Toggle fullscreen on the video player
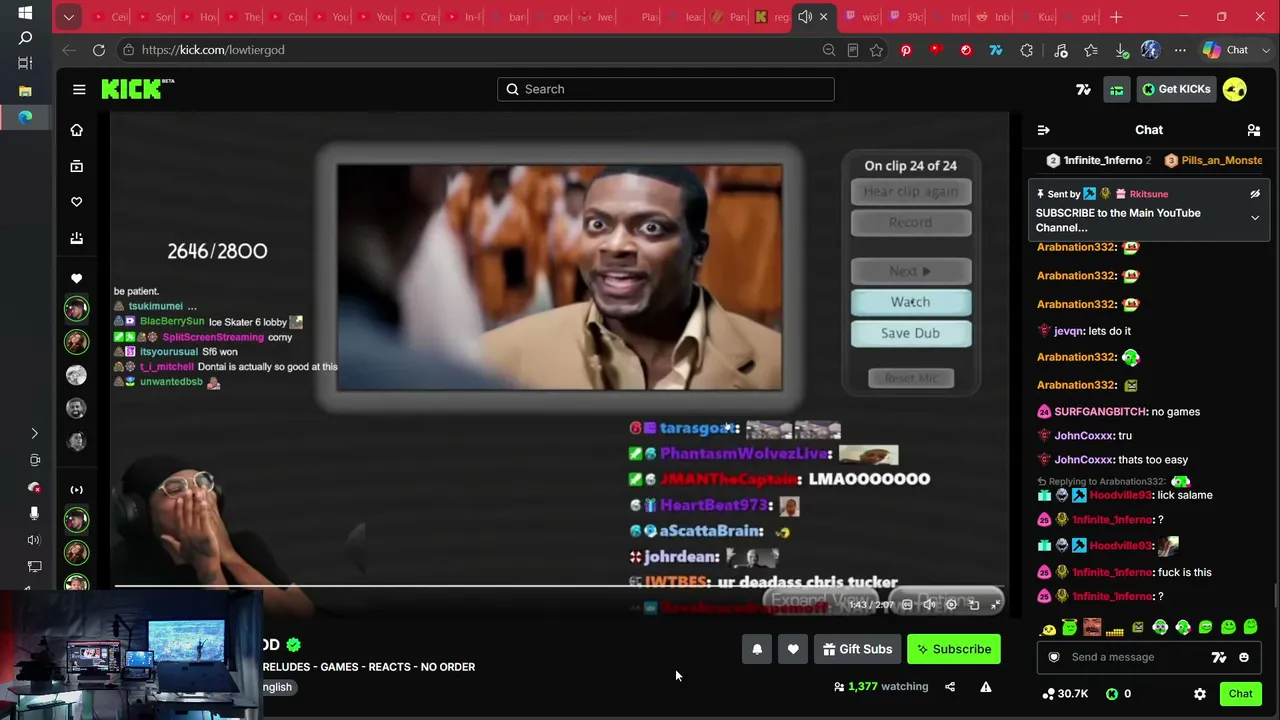The height and width of the screenshot is (720, 1280). (996, 604)
